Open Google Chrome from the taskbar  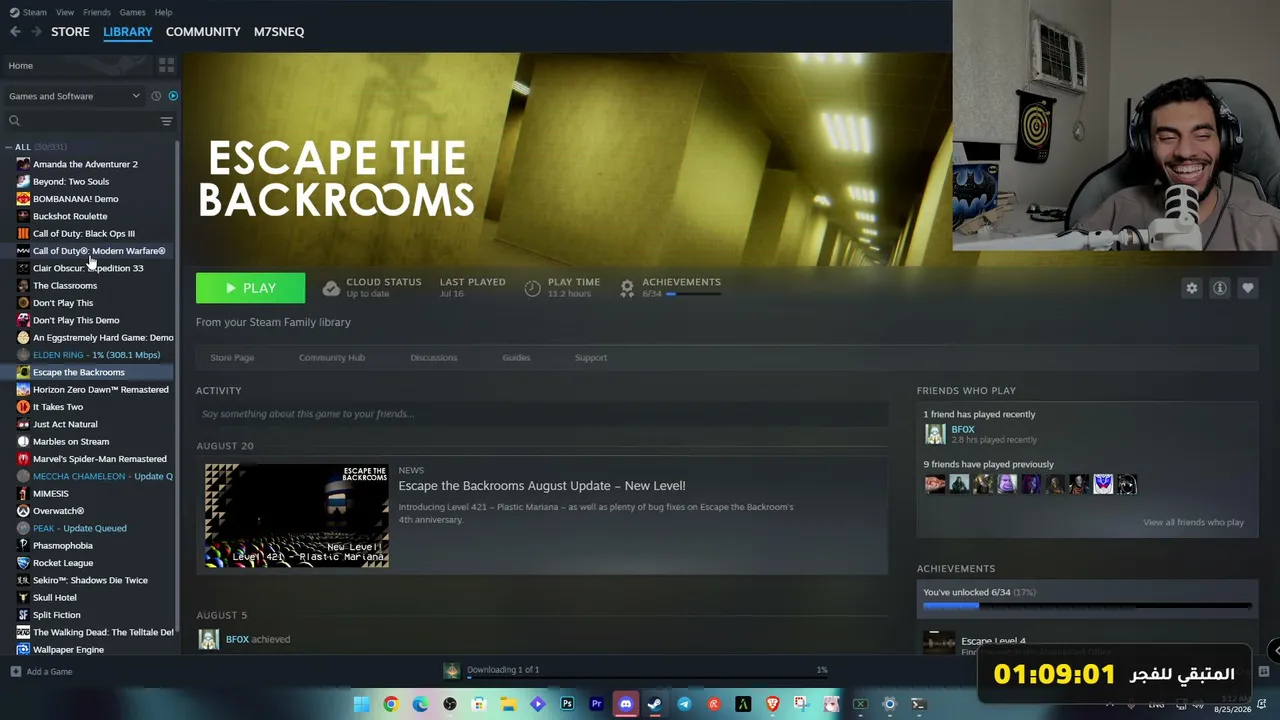pos(391,704)
